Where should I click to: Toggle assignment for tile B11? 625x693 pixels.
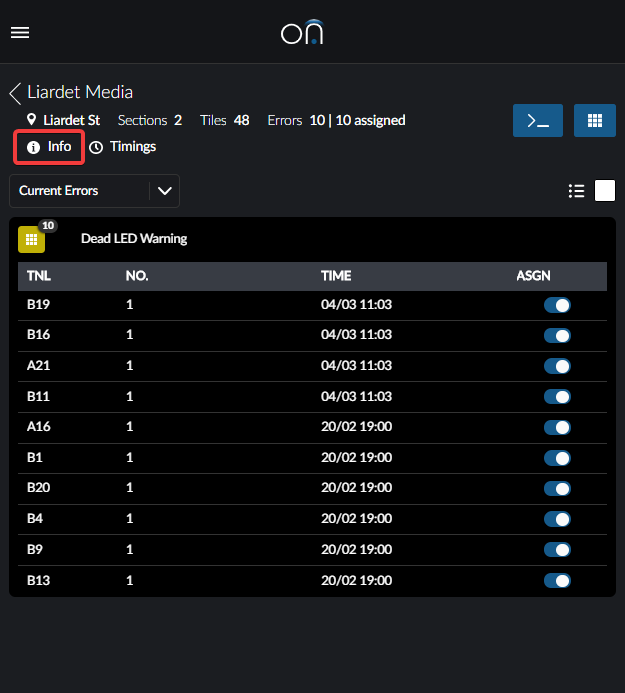557,396
